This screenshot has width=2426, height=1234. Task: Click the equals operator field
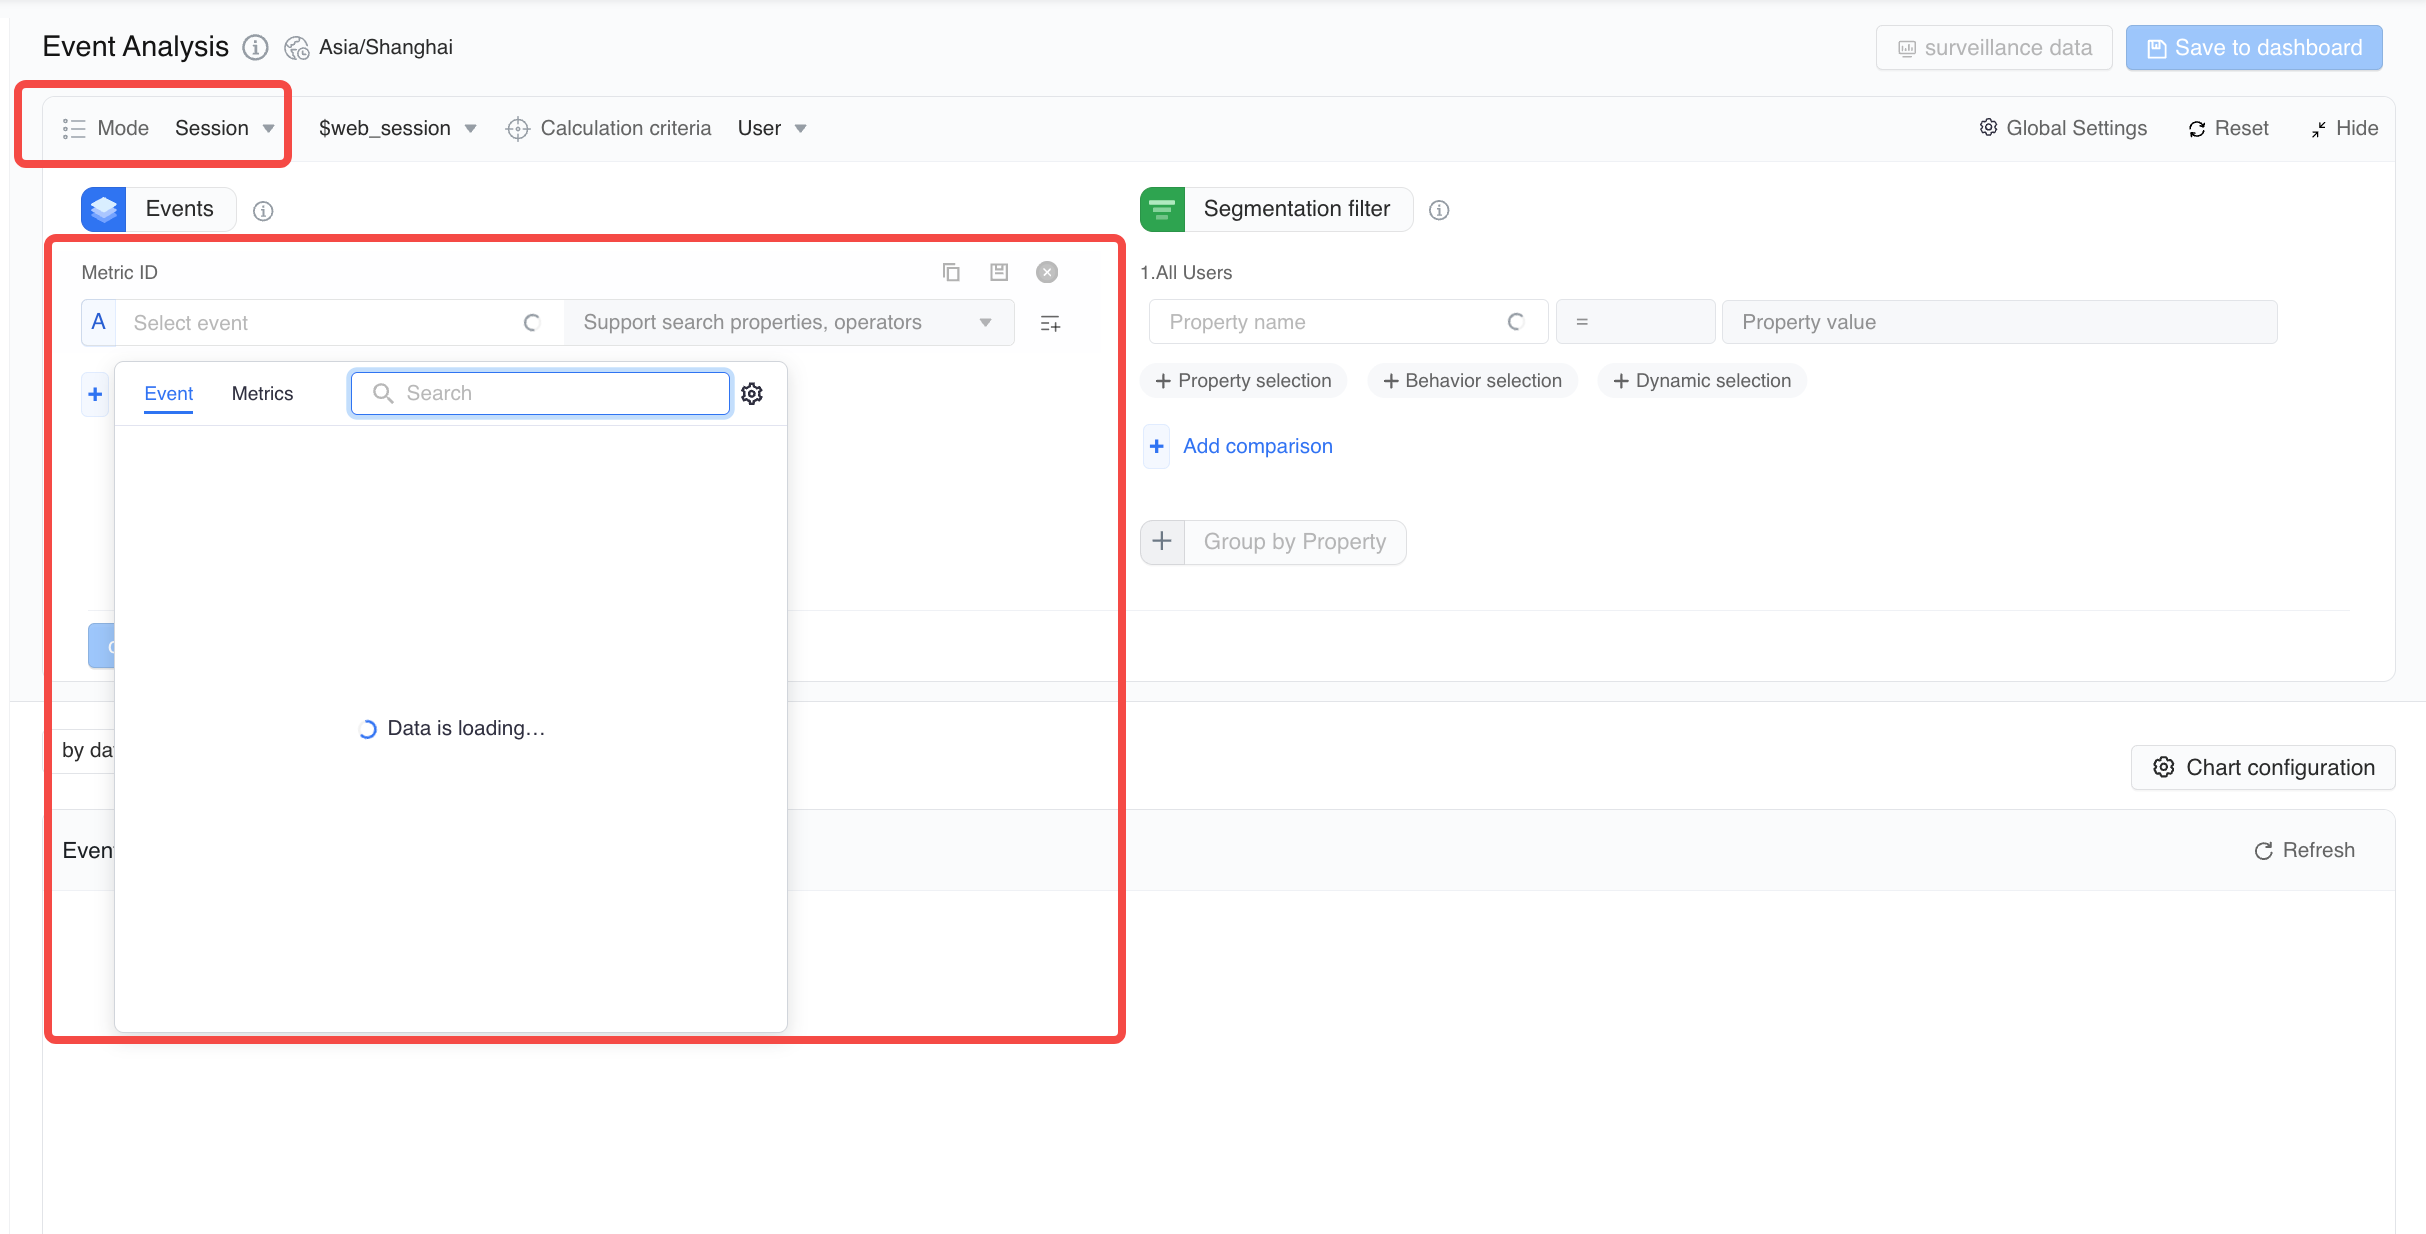[x=1635, y=322]
